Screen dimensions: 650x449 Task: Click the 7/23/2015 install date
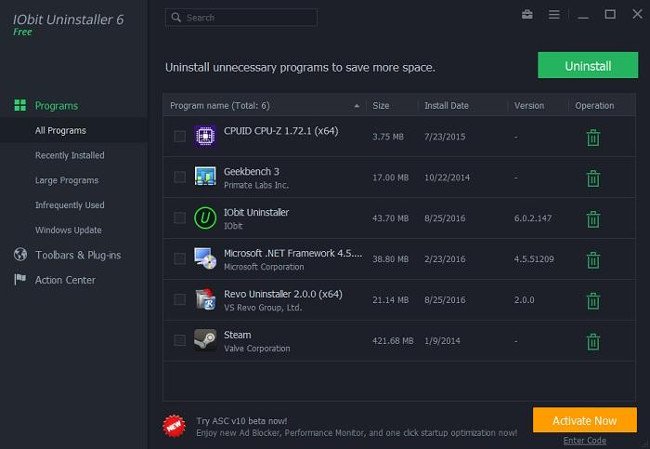444,137
